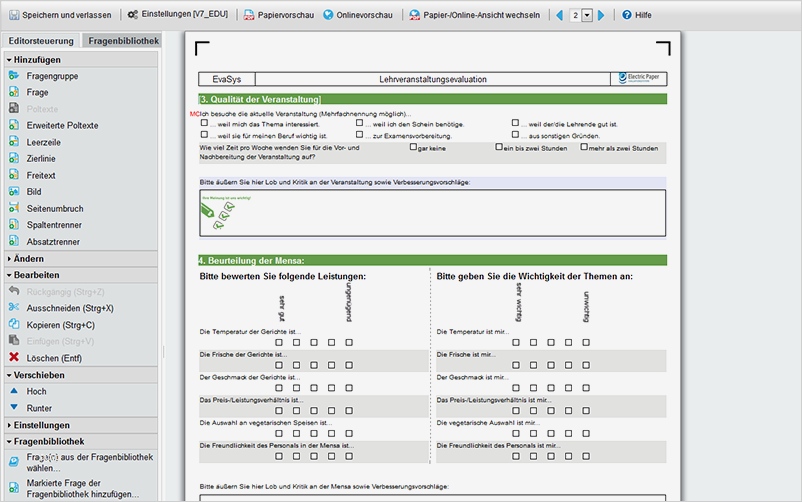Expand the Ändern section
The image size is (802, 502).
click(x=81, y=258)
